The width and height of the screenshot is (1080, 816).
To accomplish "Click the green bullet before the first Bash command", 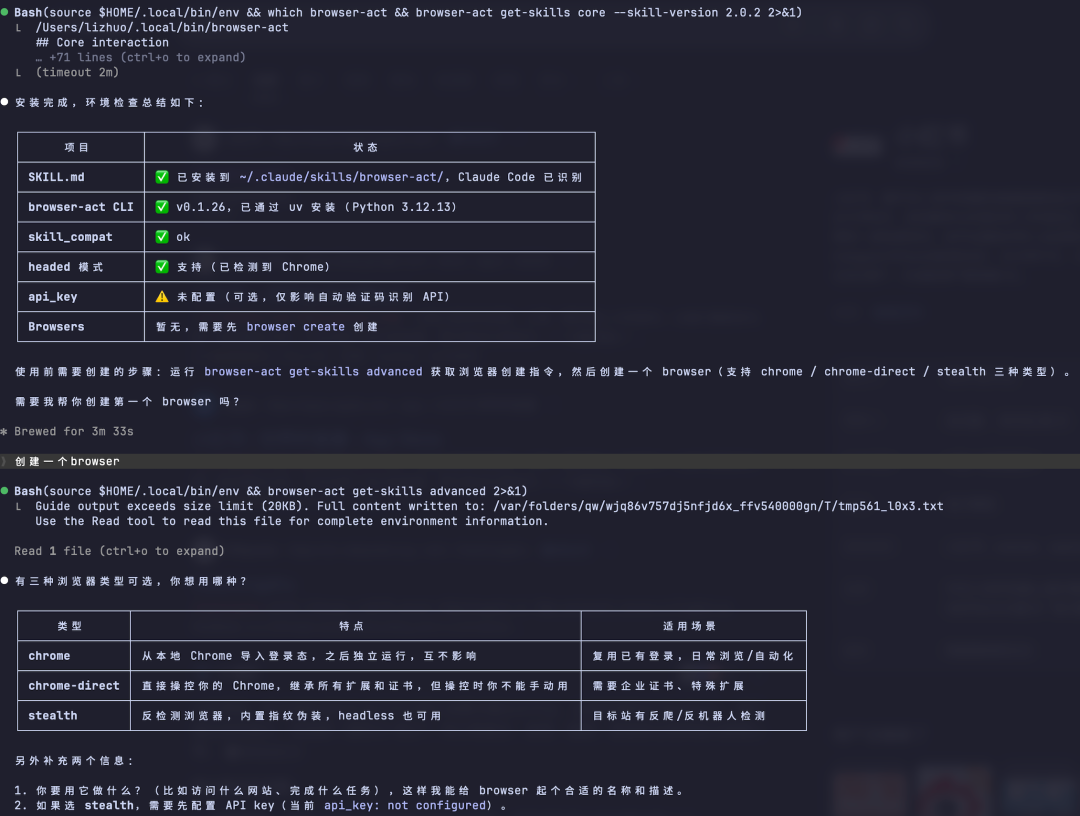I will pyautogui.click(x=5, y=12).
